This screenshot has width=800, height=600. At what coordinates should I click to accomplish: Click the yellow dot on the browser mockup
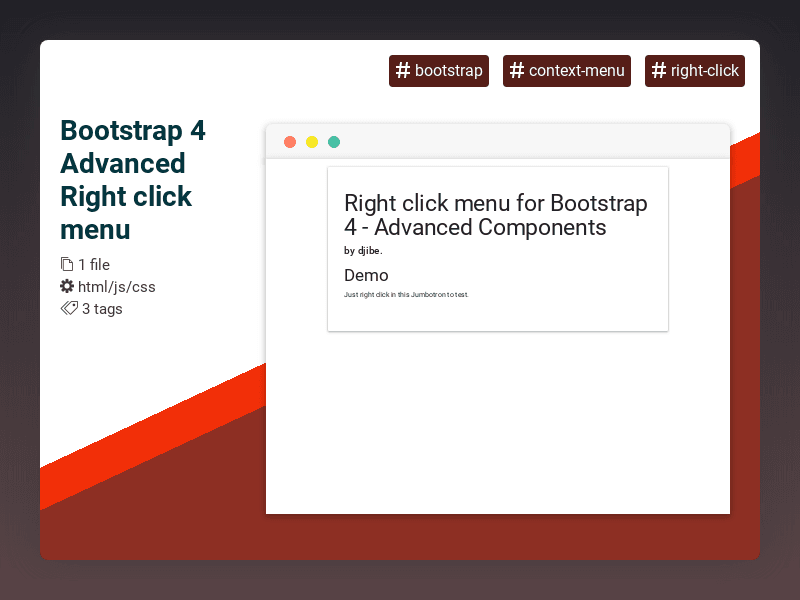click(x=311, y=142)
